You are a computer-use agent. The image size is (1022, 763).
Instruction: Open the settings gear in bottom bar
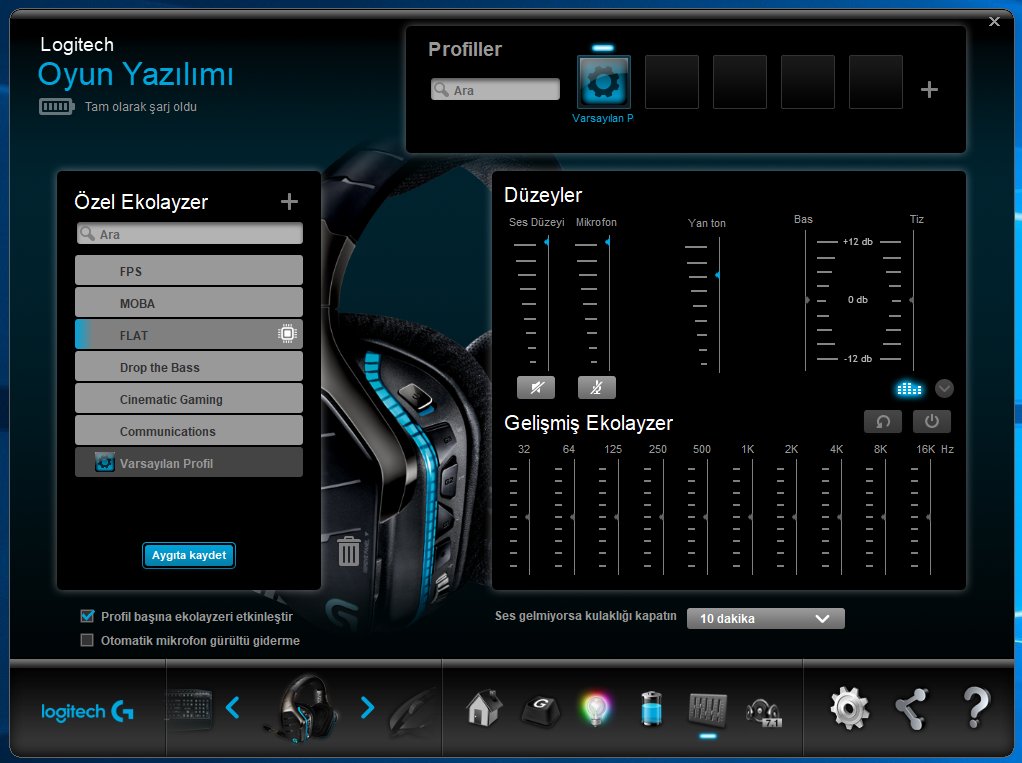[x=849, y=708]
